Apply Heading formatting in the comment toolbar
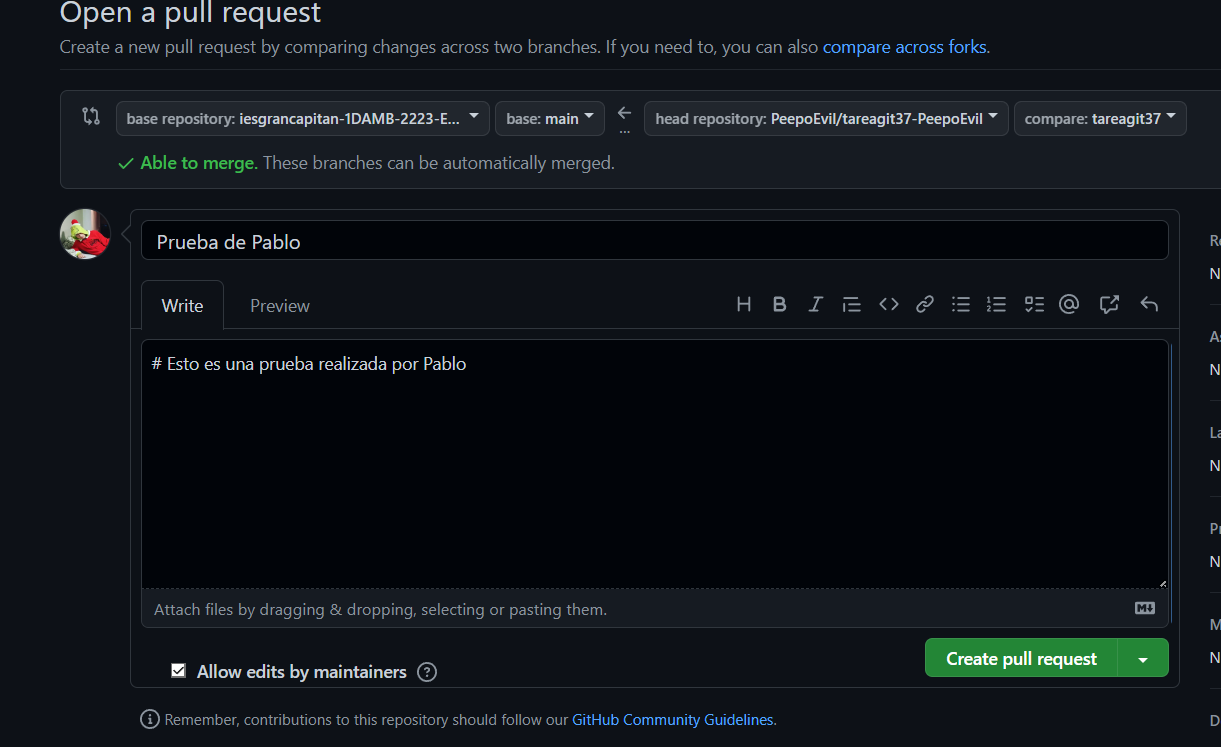Viewport: 1221px width, 747px height. [743, 304]
